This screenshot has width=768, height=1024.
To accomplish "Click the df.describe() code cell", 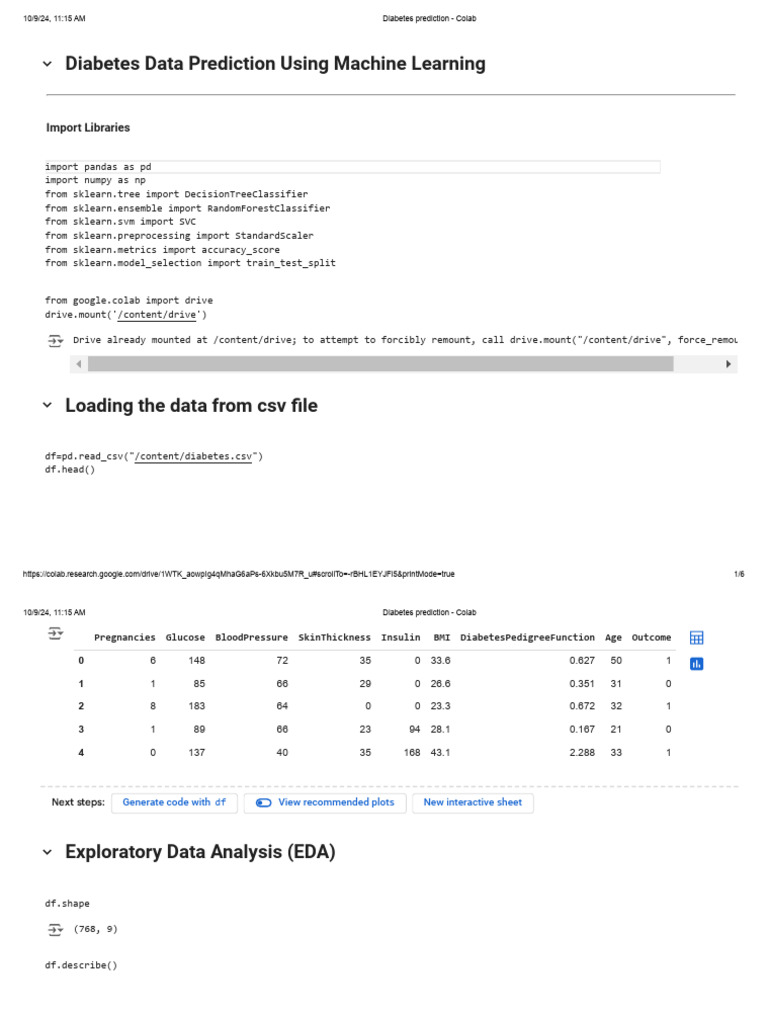I will 81,965.
